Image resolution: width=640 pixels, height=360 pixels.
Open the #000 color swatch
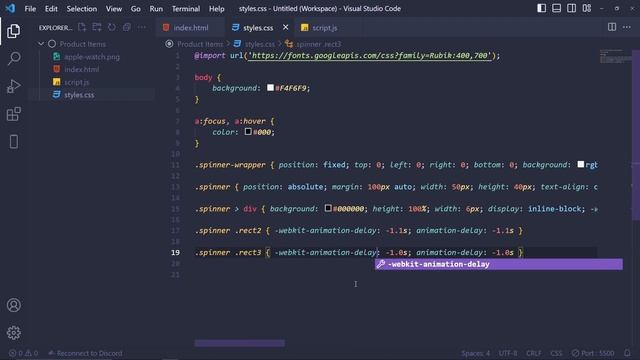pos(248,131)
